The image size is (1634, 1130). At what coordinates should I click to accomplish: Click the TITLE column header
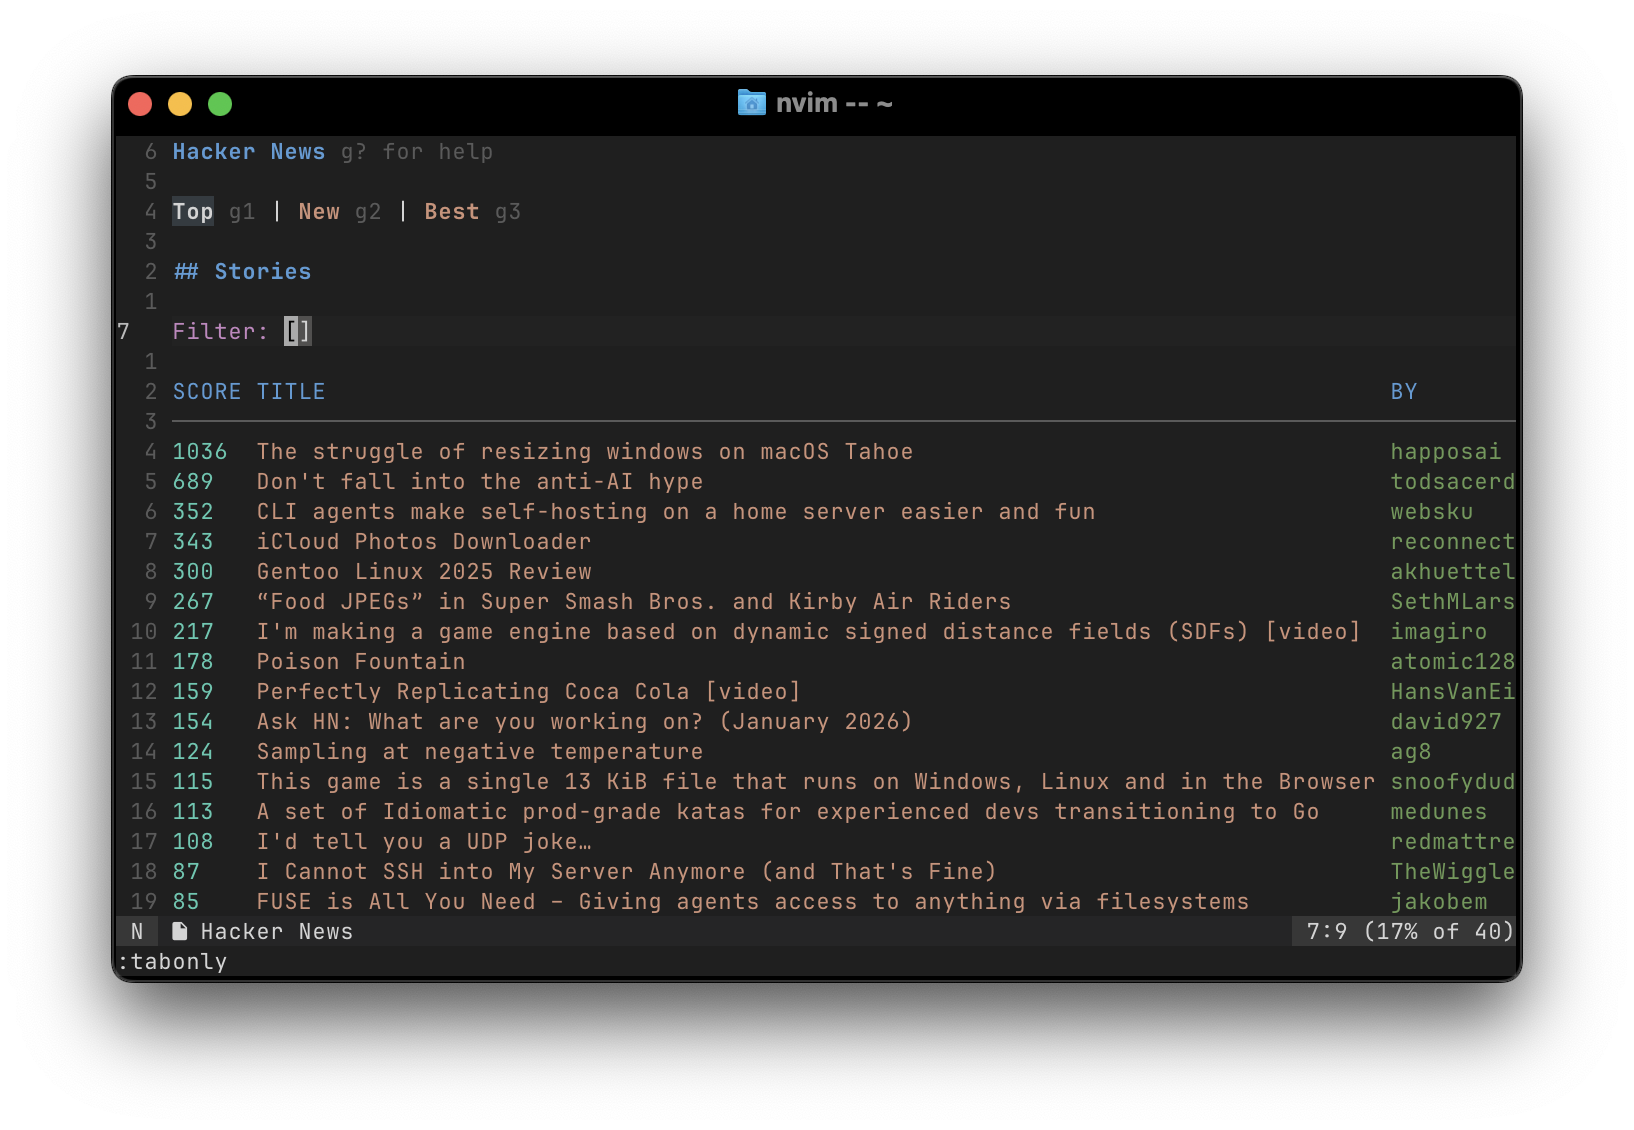(291, 391)
